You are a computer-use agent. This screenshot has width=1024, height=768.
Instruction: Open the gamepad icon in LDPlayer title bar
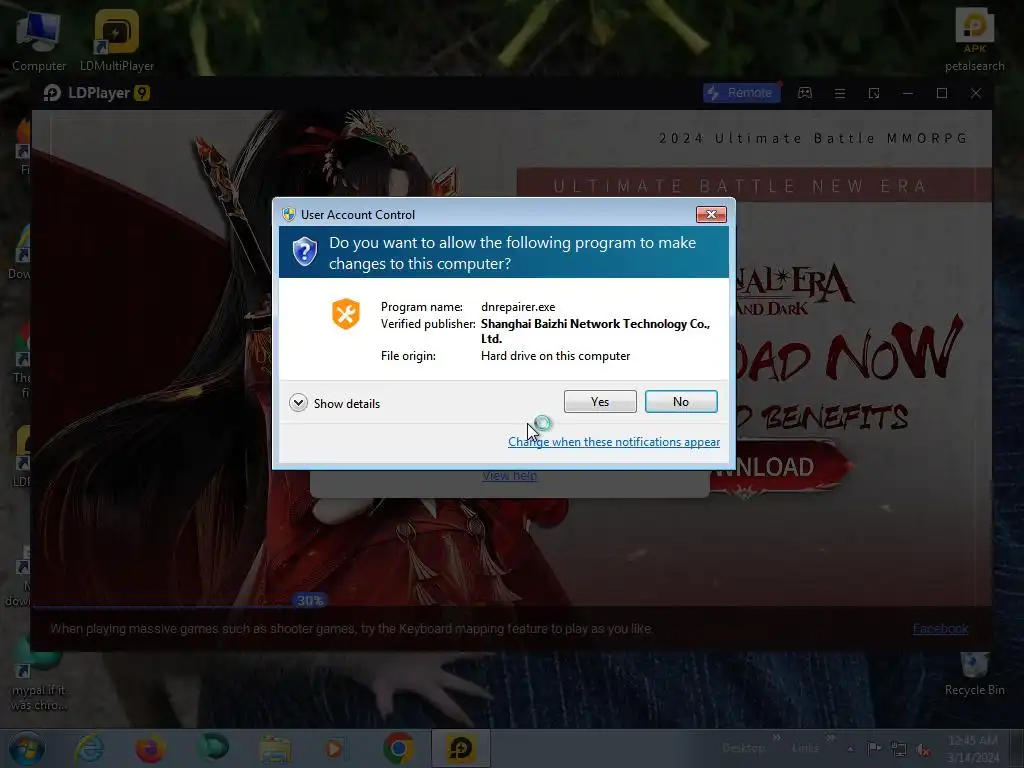click(805, 93)
